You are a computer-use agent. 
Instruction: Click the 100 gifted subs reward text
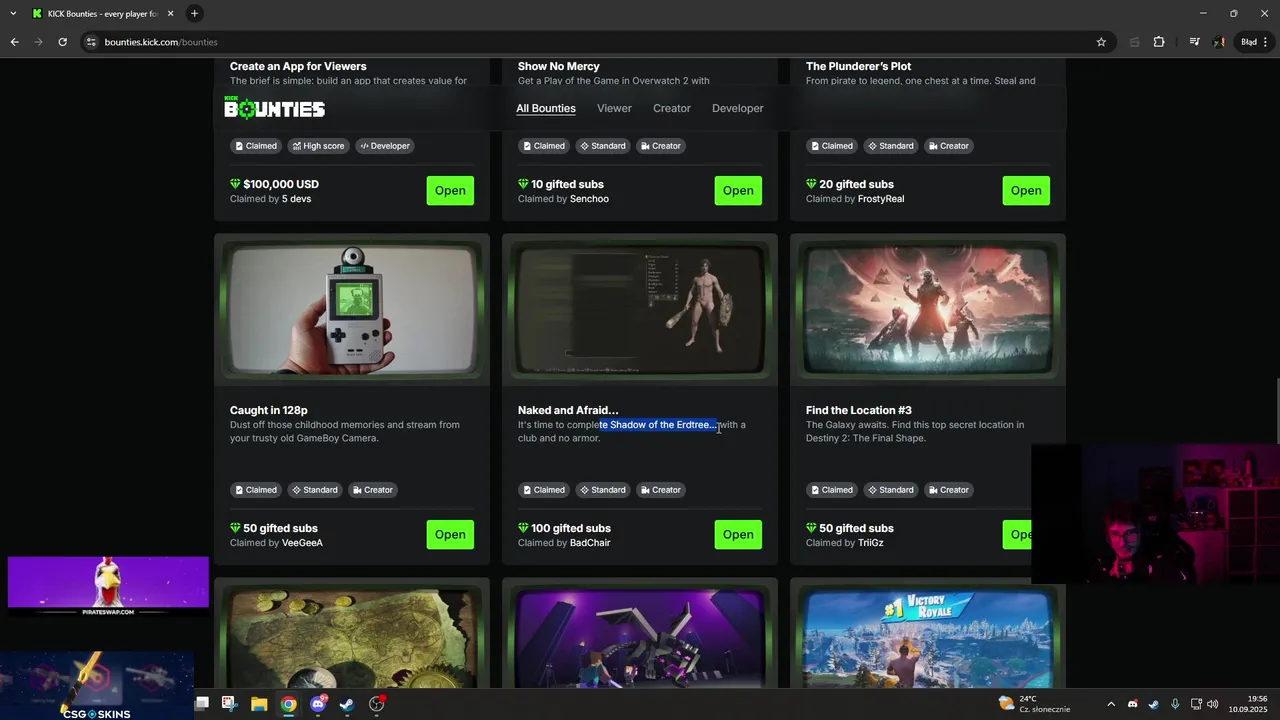[x=571, y=528]
